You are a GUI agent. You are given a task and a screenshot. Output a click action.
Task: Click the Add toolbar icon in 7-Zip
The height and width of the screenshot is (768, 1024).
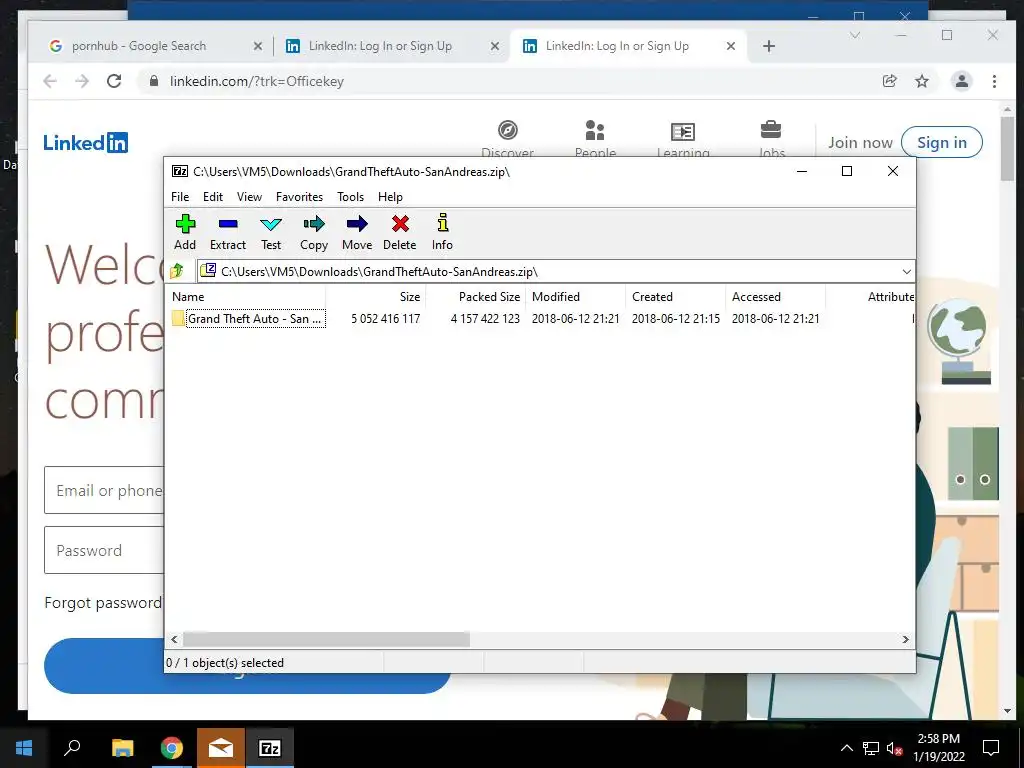pos(185,232)
